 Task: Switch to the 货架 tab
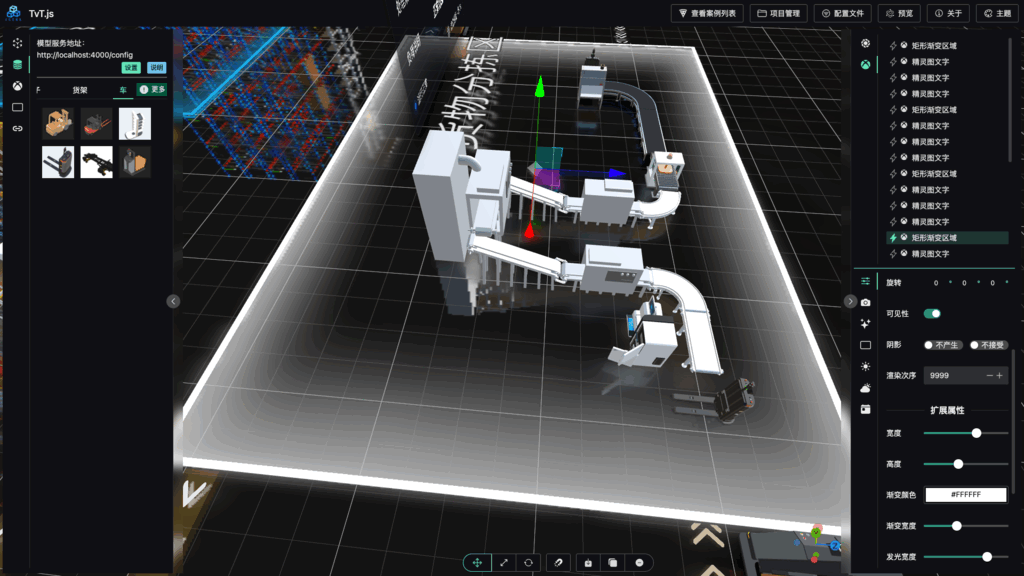(79, 90)
